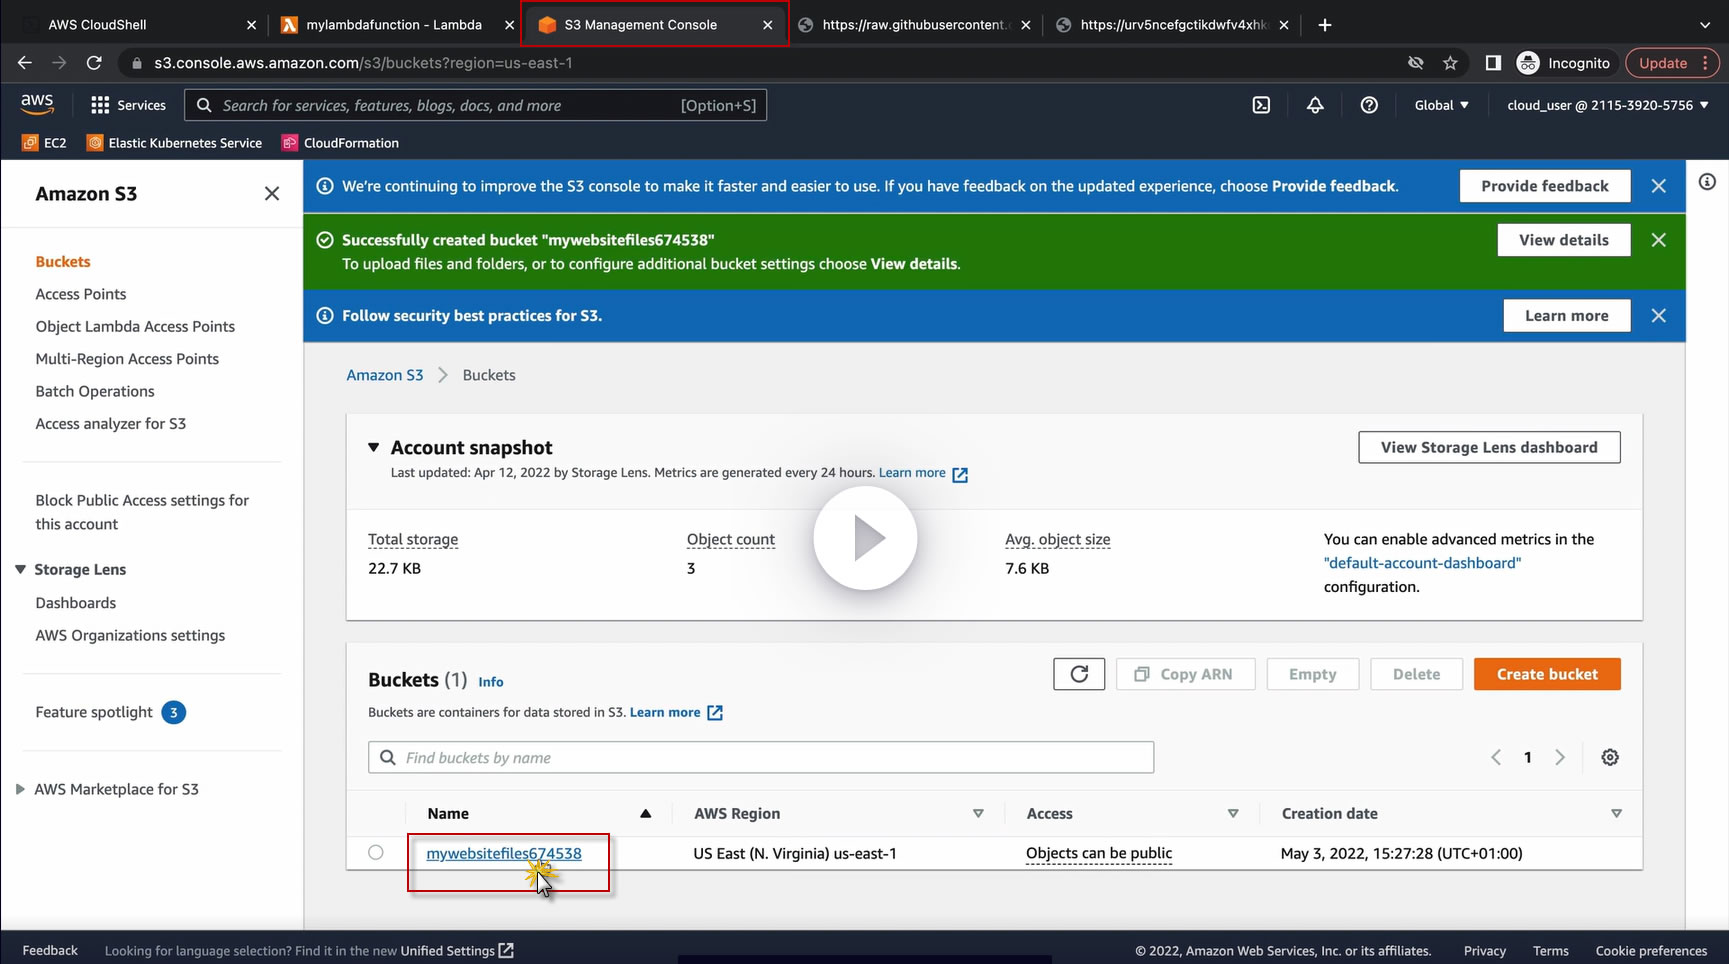Image resolution: width=1729 pixels, height=964 pixels.
Task: Click the AWS logo home icon
Action: coord(37,104)
